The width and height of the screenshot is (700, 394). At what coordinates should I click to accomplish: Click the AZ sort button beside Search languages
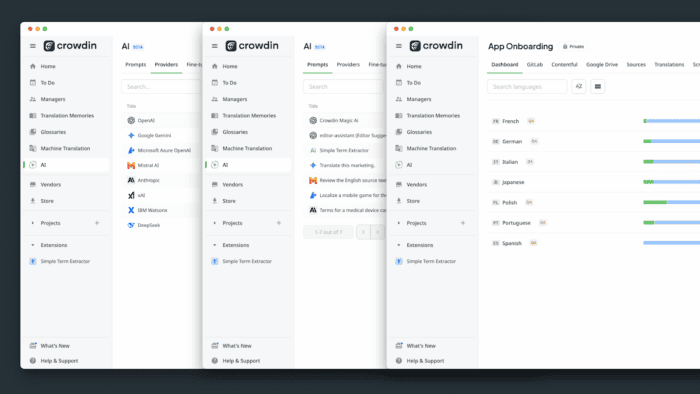point(579,87)
